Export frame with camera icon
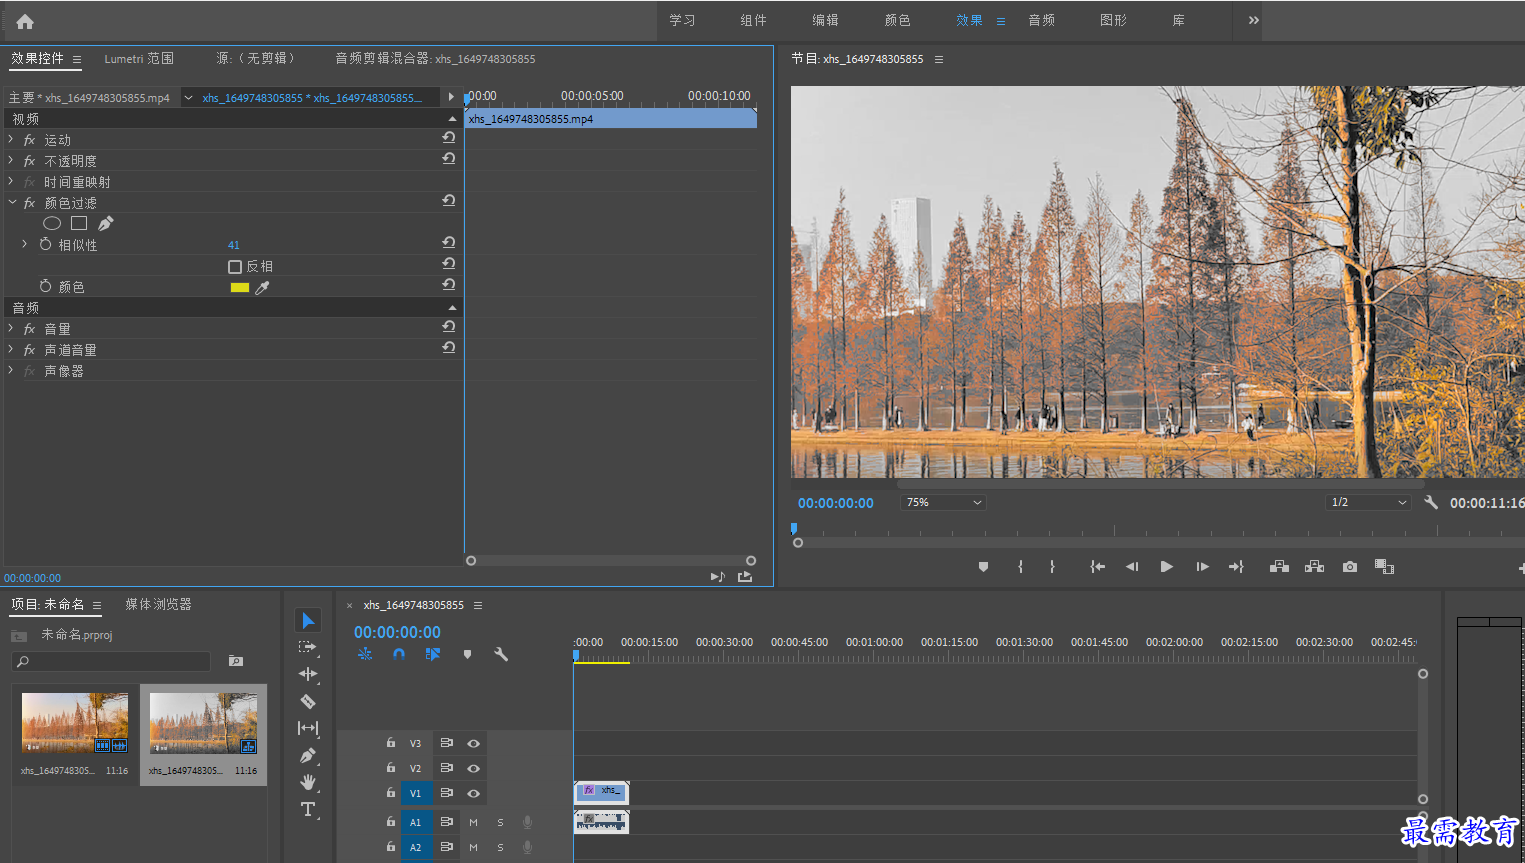The width and height of the screenshot is (1525, 863). [1350, 567]
